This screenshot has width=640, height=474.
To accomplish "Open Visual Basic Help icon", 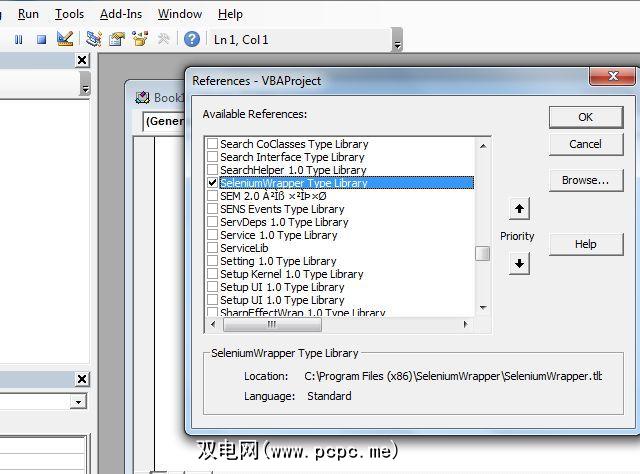I will [192, 39].
